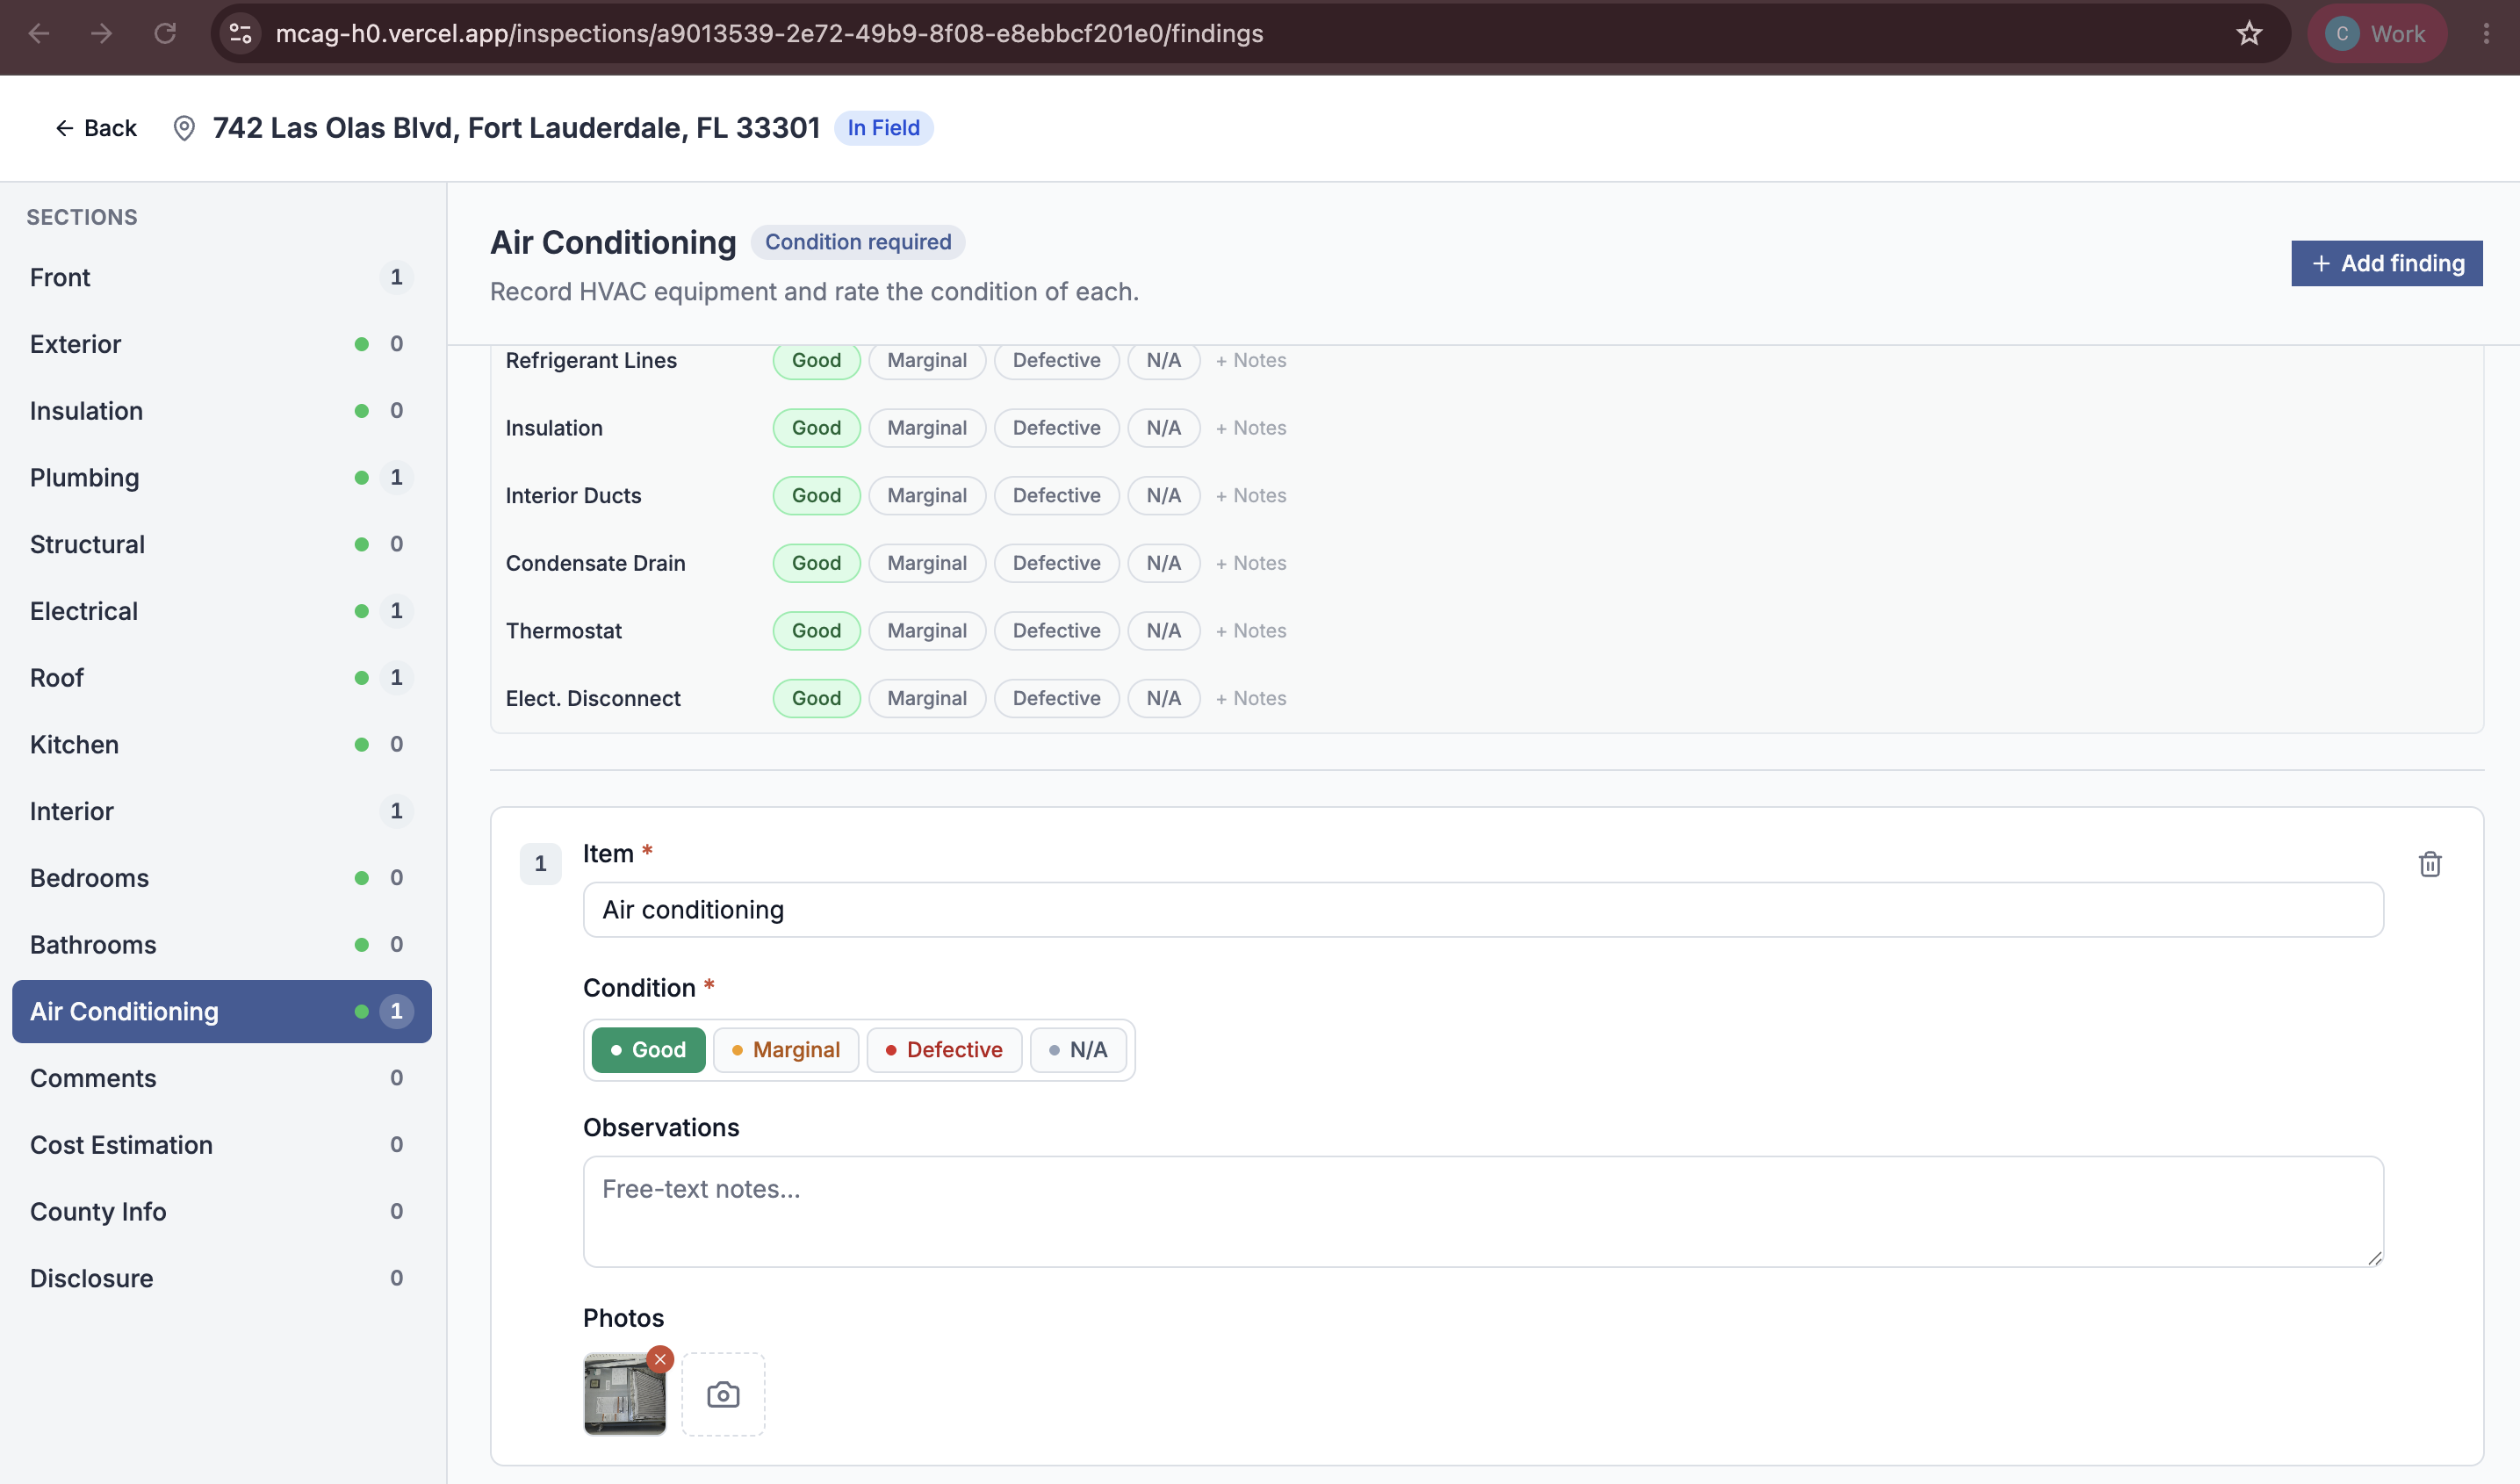Mark Interior Ducts as Defective

(1056, 495)
